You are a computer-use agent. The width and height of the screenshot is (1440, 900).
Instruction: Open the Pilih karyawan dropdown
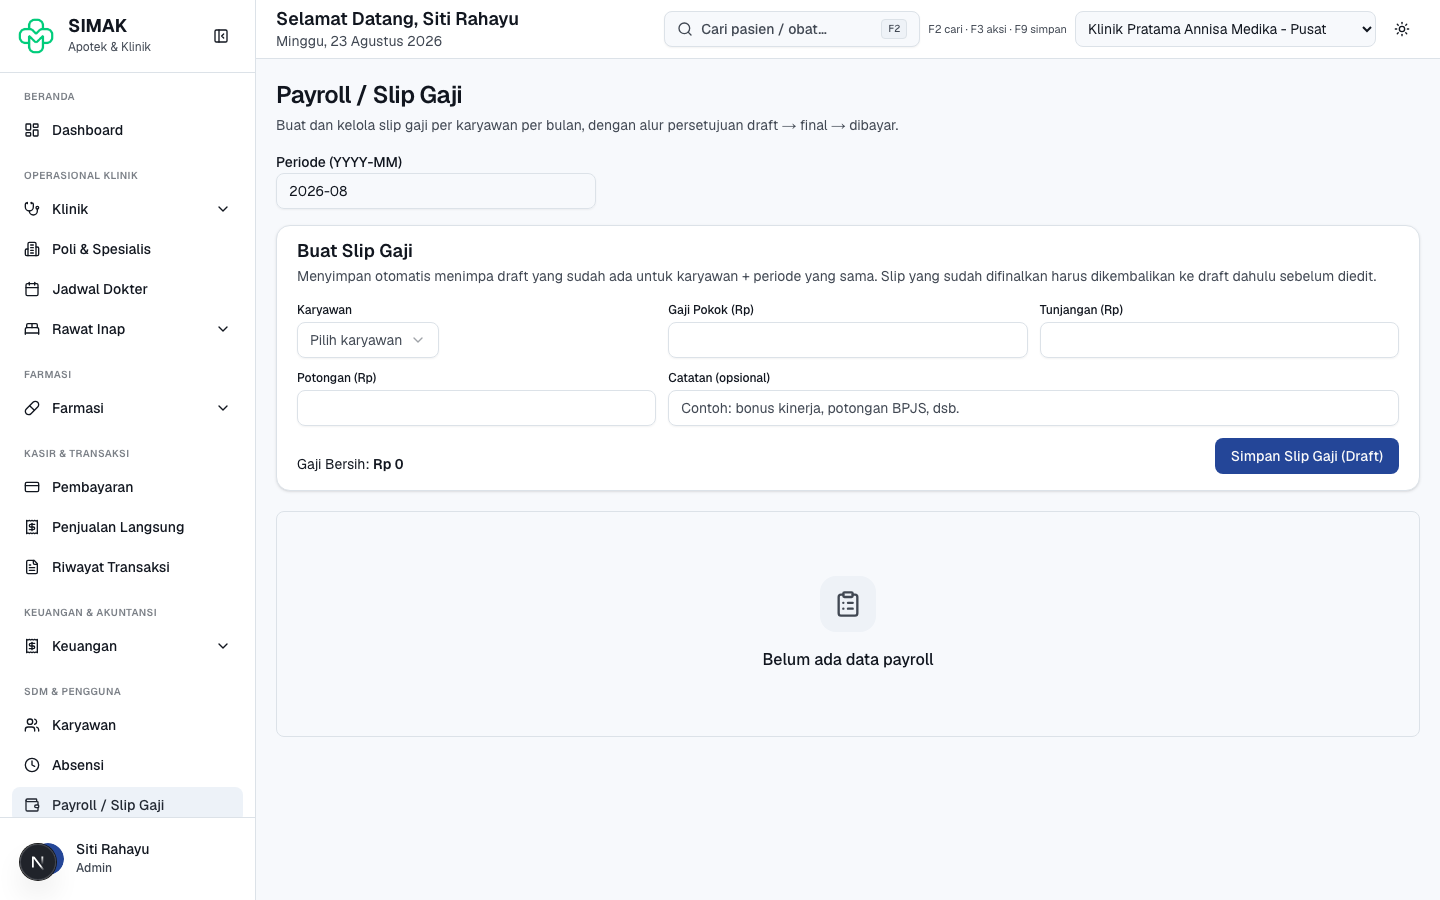click(367, 340)
